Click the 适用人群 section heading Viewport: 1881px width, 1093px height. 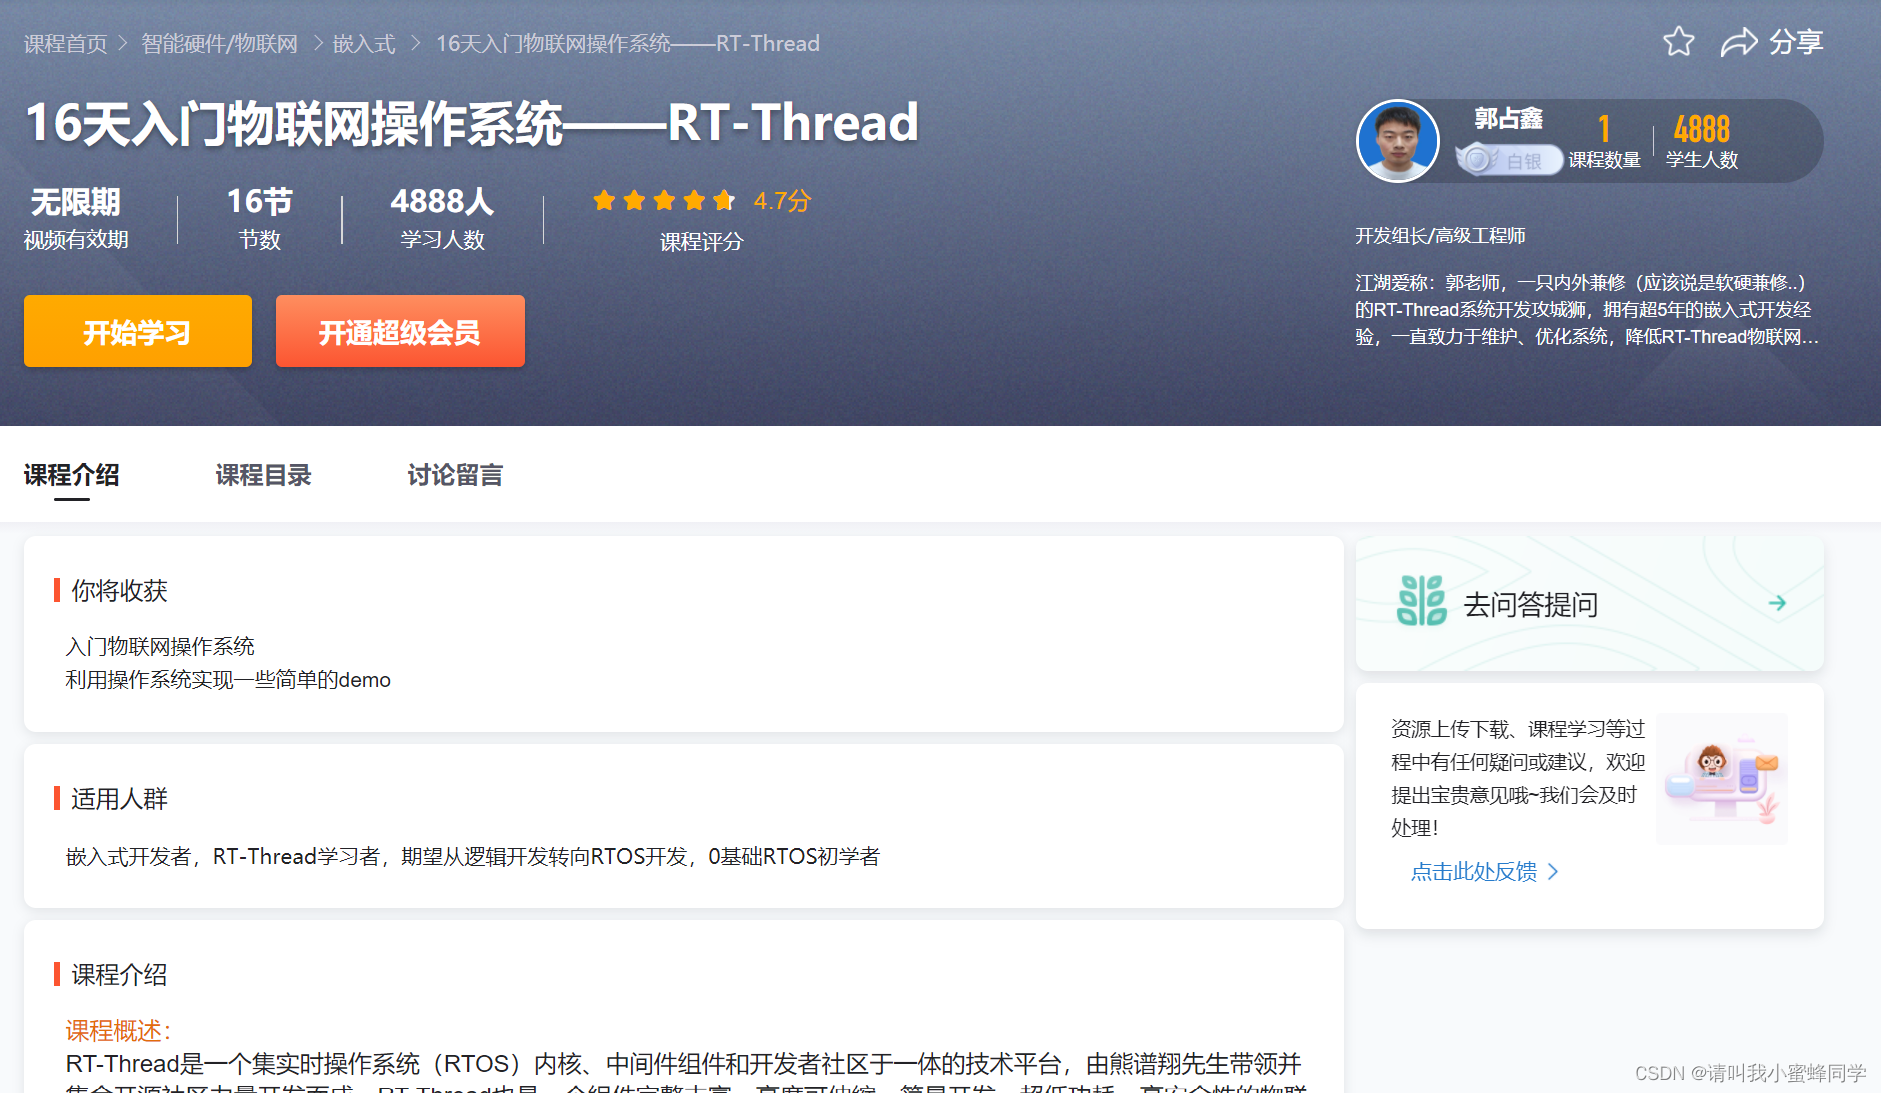[119, 799]
